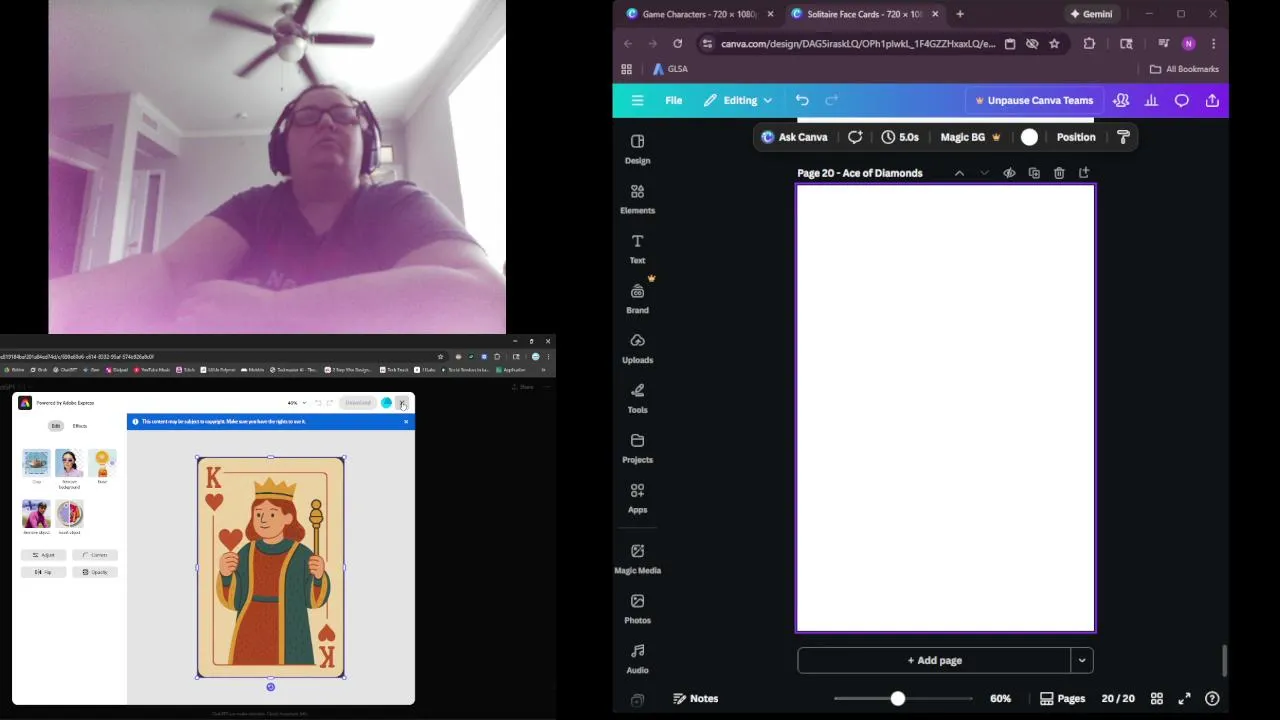Click the Canva address bar URL

coord(858,44)
